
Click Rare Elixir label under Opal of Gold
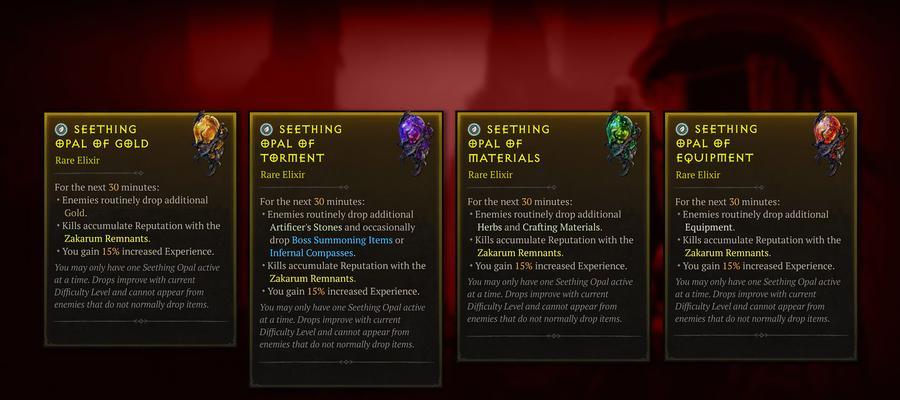click(x=77, y=160)
